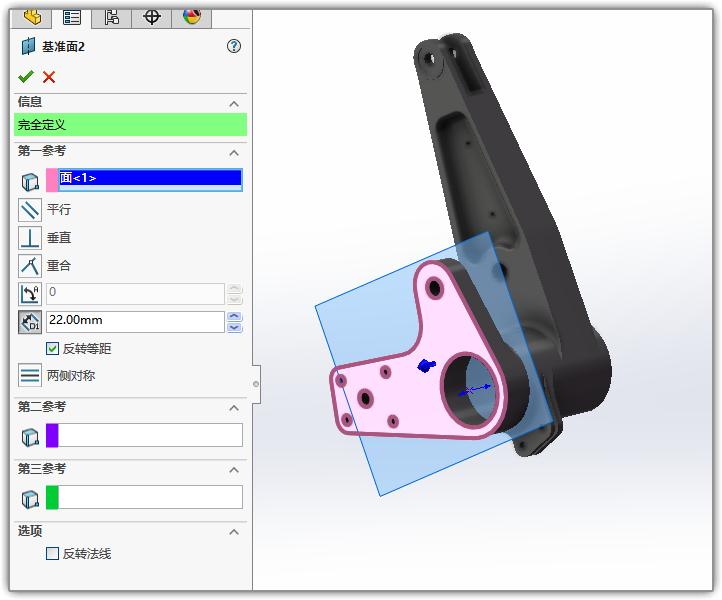Uncheck the 反转等距 checkbox

point(52,349)
